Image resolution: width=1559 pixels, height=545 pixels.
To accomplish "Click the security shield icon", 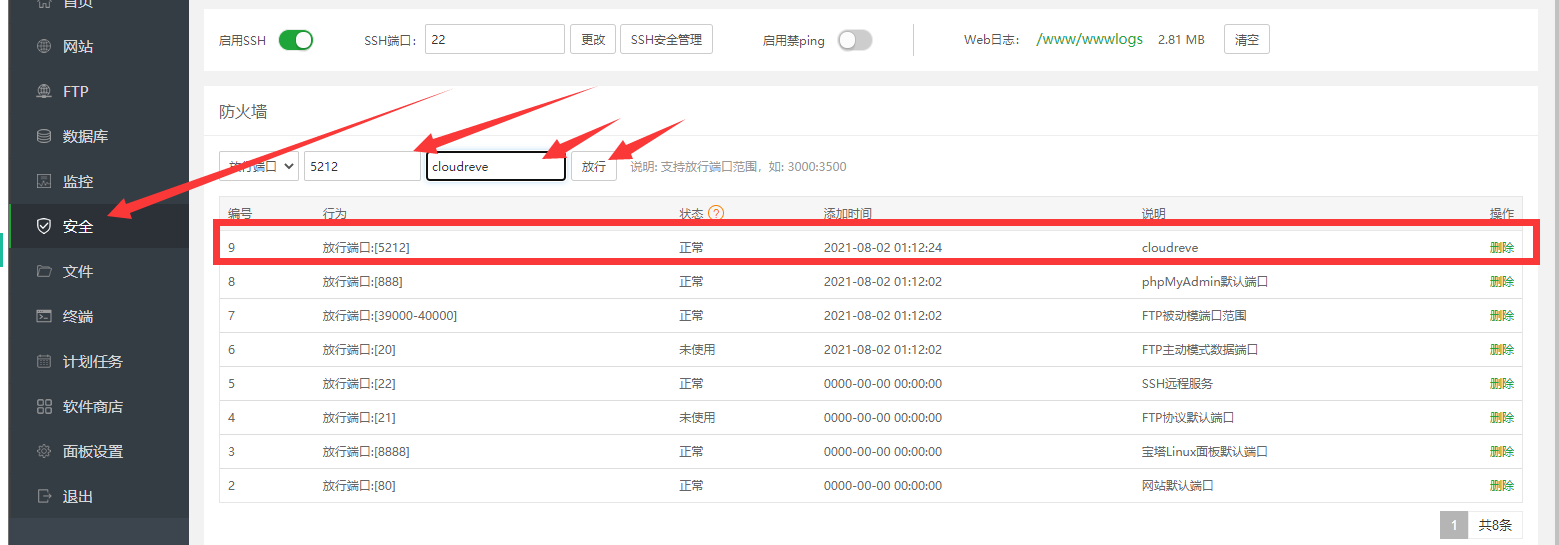I will point(44,226).
